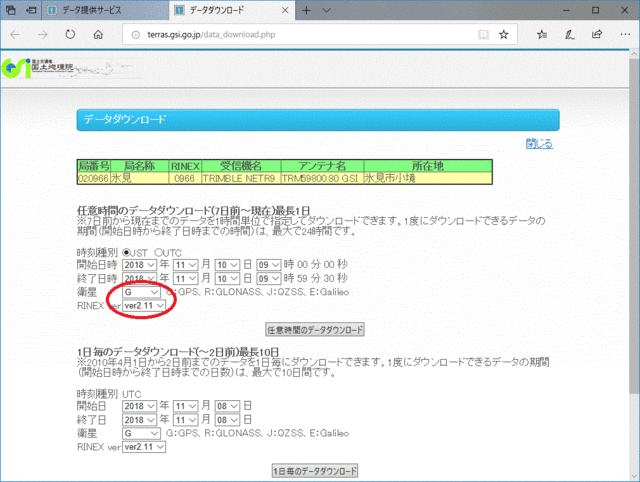Open the favorites hub icon

tap(542, 35)
